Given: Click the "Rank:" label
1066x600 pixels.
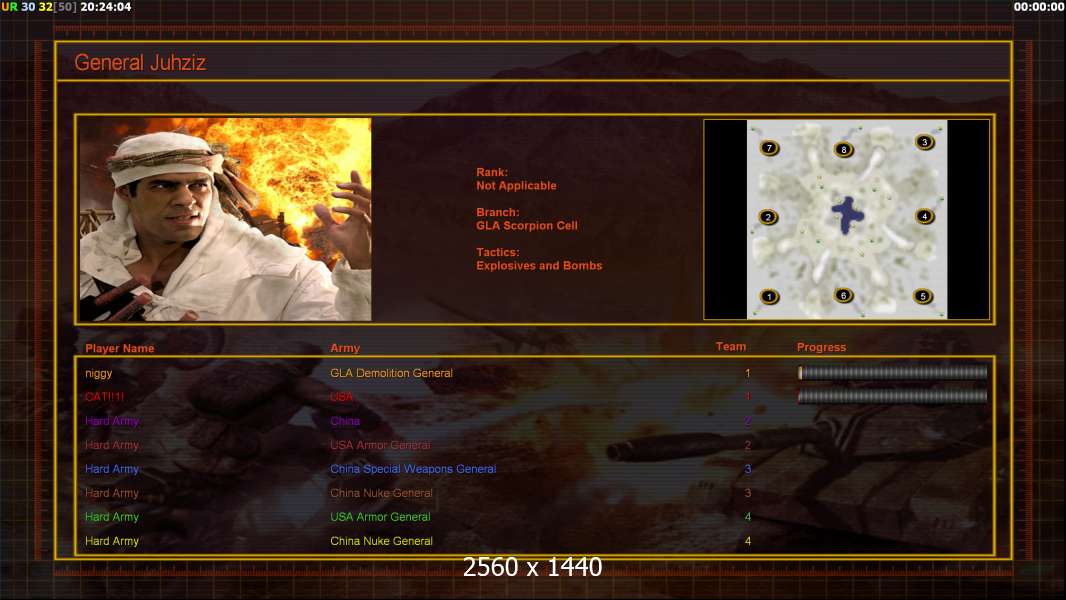Looking at the screenshot, I should (492, 172).
